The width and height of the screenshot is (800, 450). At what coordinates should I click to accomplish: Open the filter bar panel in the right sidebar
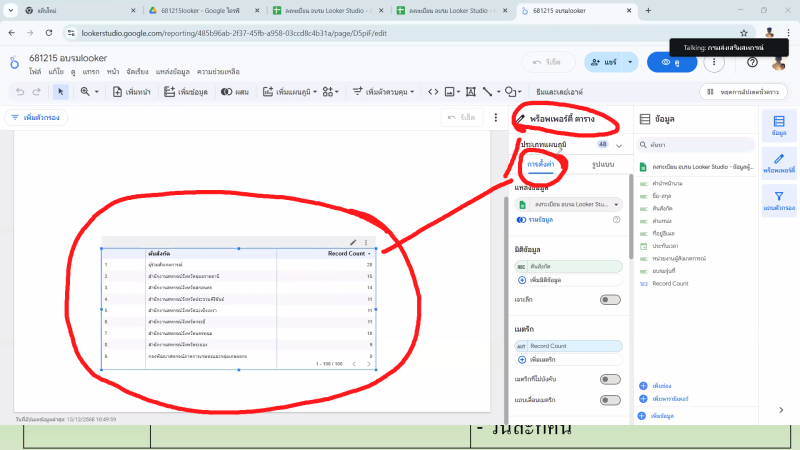point(779,201)
